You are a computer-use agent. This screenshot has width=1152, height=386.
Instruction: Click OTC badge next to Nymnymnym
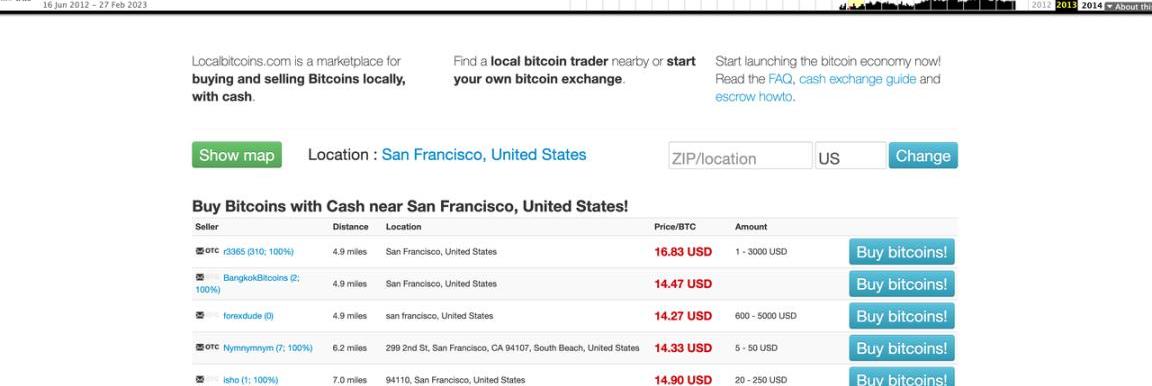(212, 348)
